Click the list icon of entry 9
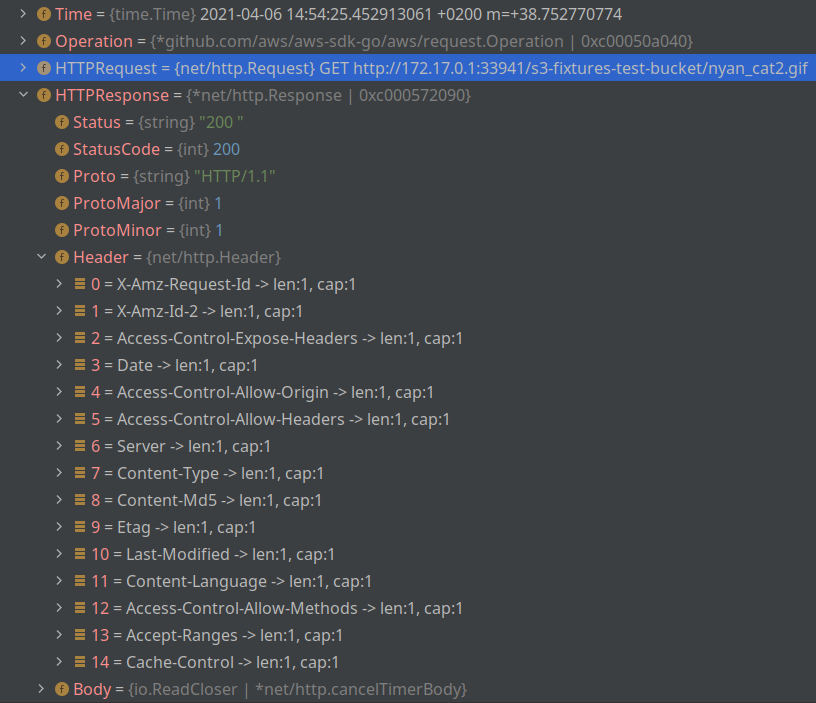This screenshot has height=703, width=816. tap(80, 527)
